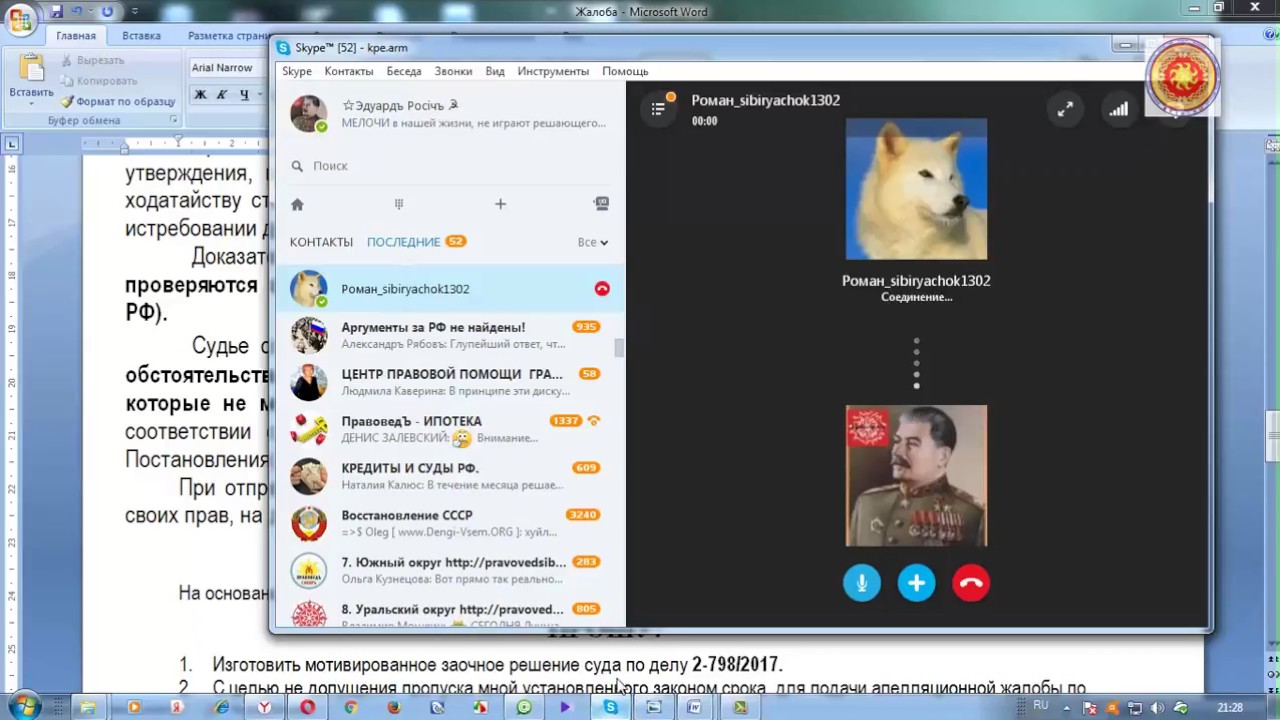The image size is (1280, 720).
Task: Open the undo history dropdown arrow
Action: click(91, 12)
